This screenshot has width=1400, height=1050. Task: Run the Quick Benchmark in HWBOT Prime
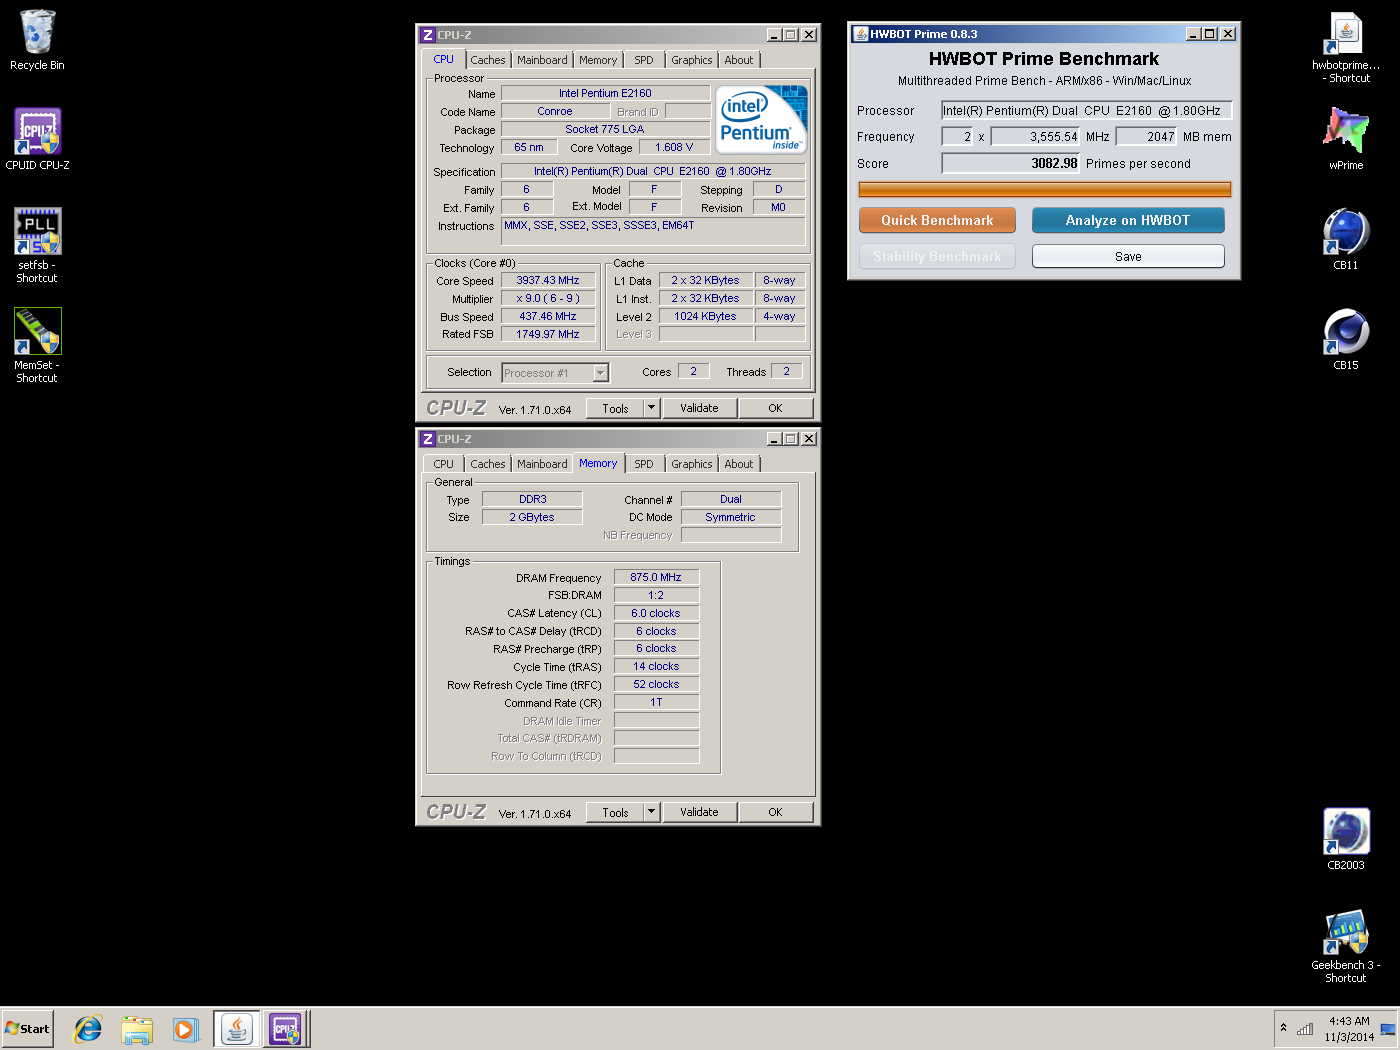click(x=937, y=220)
